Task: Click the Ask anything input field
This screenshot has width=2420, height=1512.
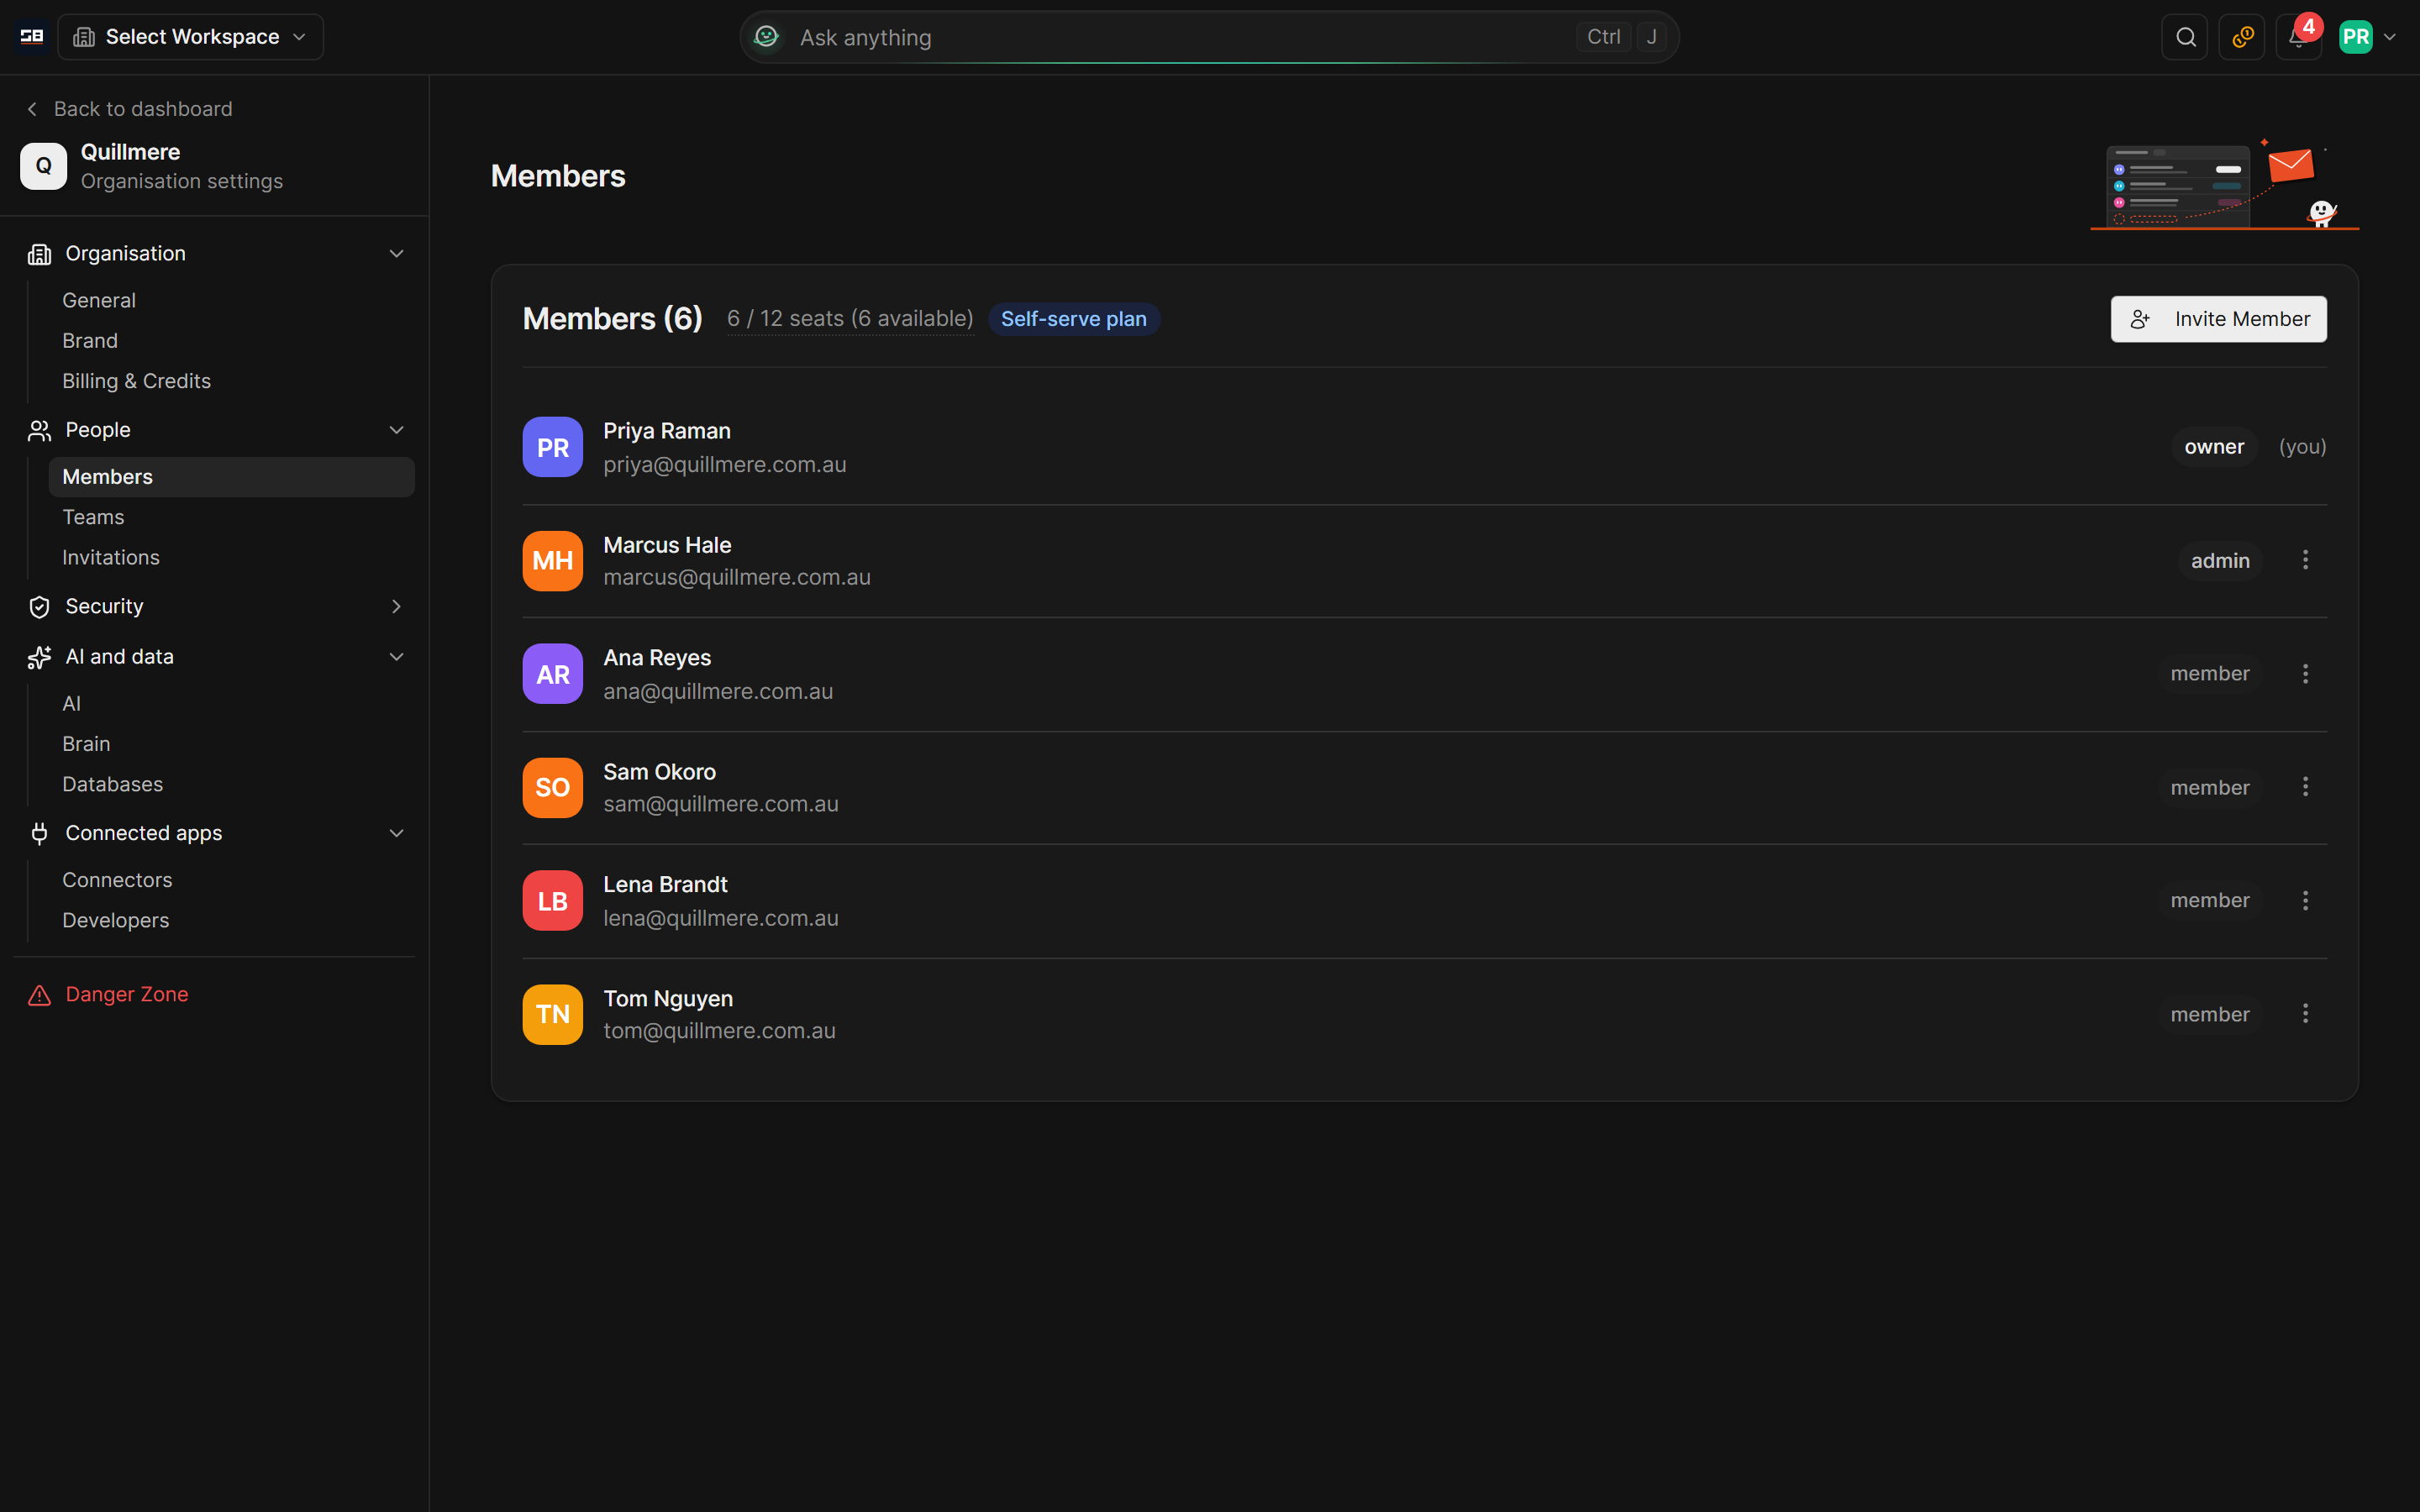Action: (1209, 37)
